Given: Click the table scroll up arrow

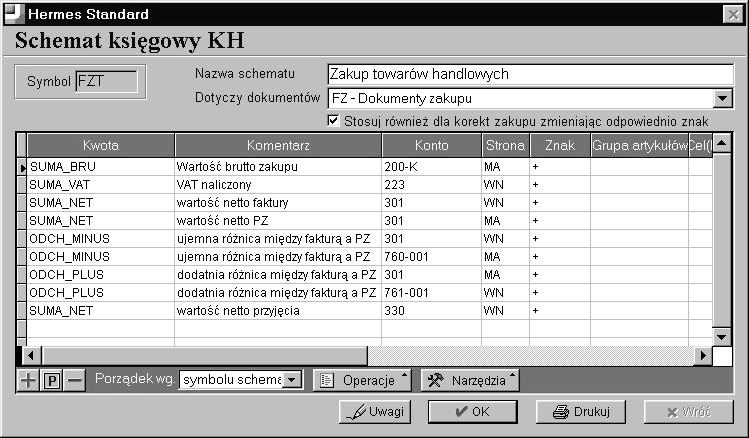Looking at the screenshot, I should pyautogui.click(x=722, y=142).
